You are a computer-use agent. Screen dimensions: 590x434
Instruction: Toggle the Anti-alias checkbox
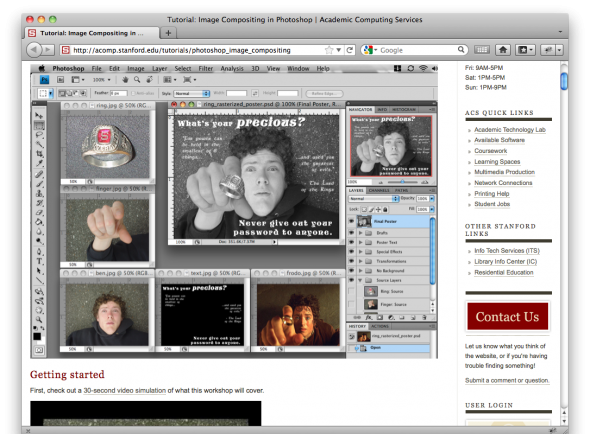pyautogui.click(x=133, y=93)
